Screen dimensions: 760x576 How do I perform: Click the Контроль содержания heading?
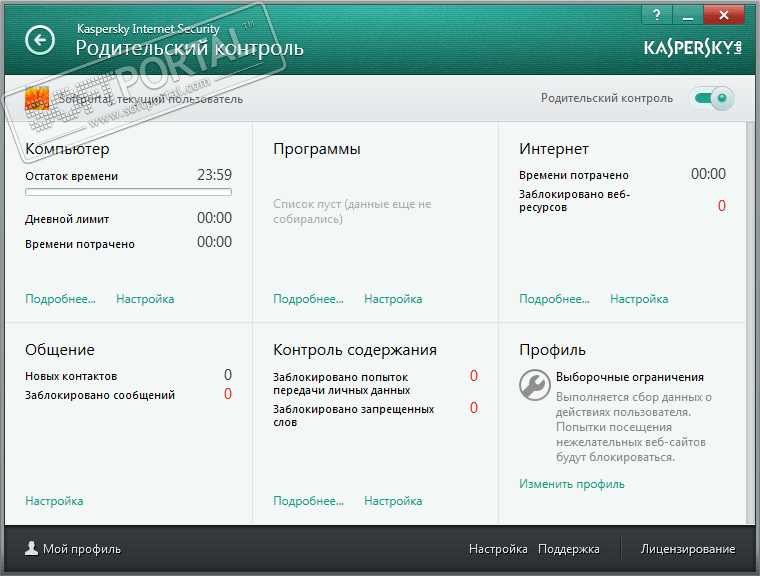[355, 350]
